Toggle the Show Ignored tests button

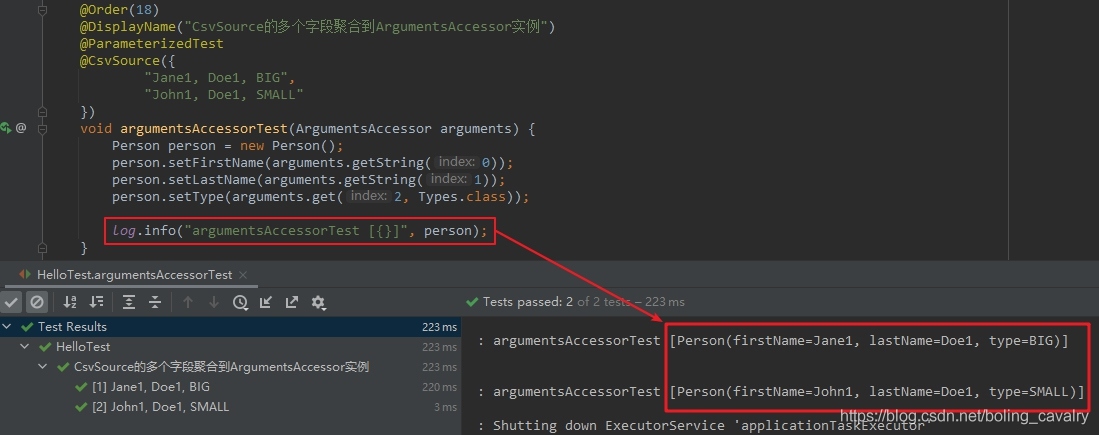(36, 303)
